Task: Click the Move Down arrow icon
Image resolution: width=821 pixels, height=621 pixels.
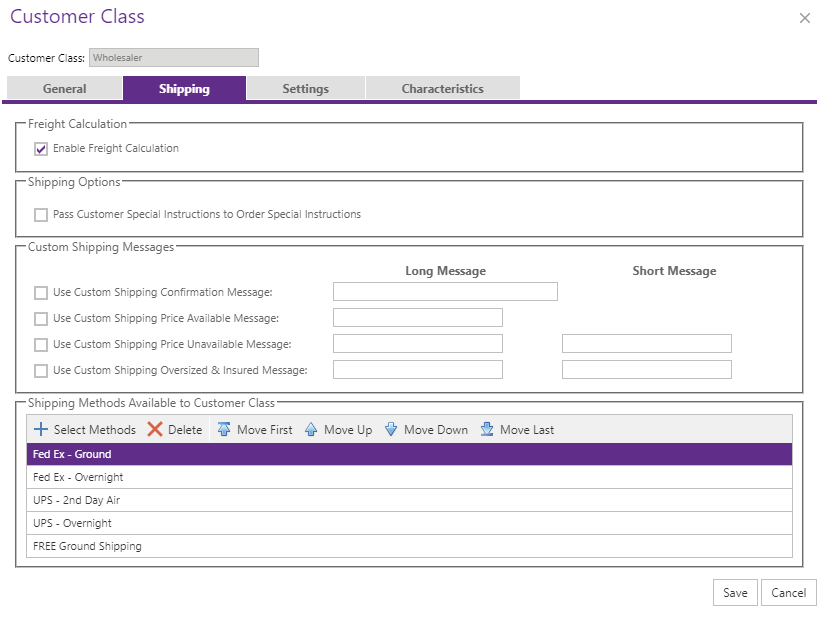Action: 391,430
